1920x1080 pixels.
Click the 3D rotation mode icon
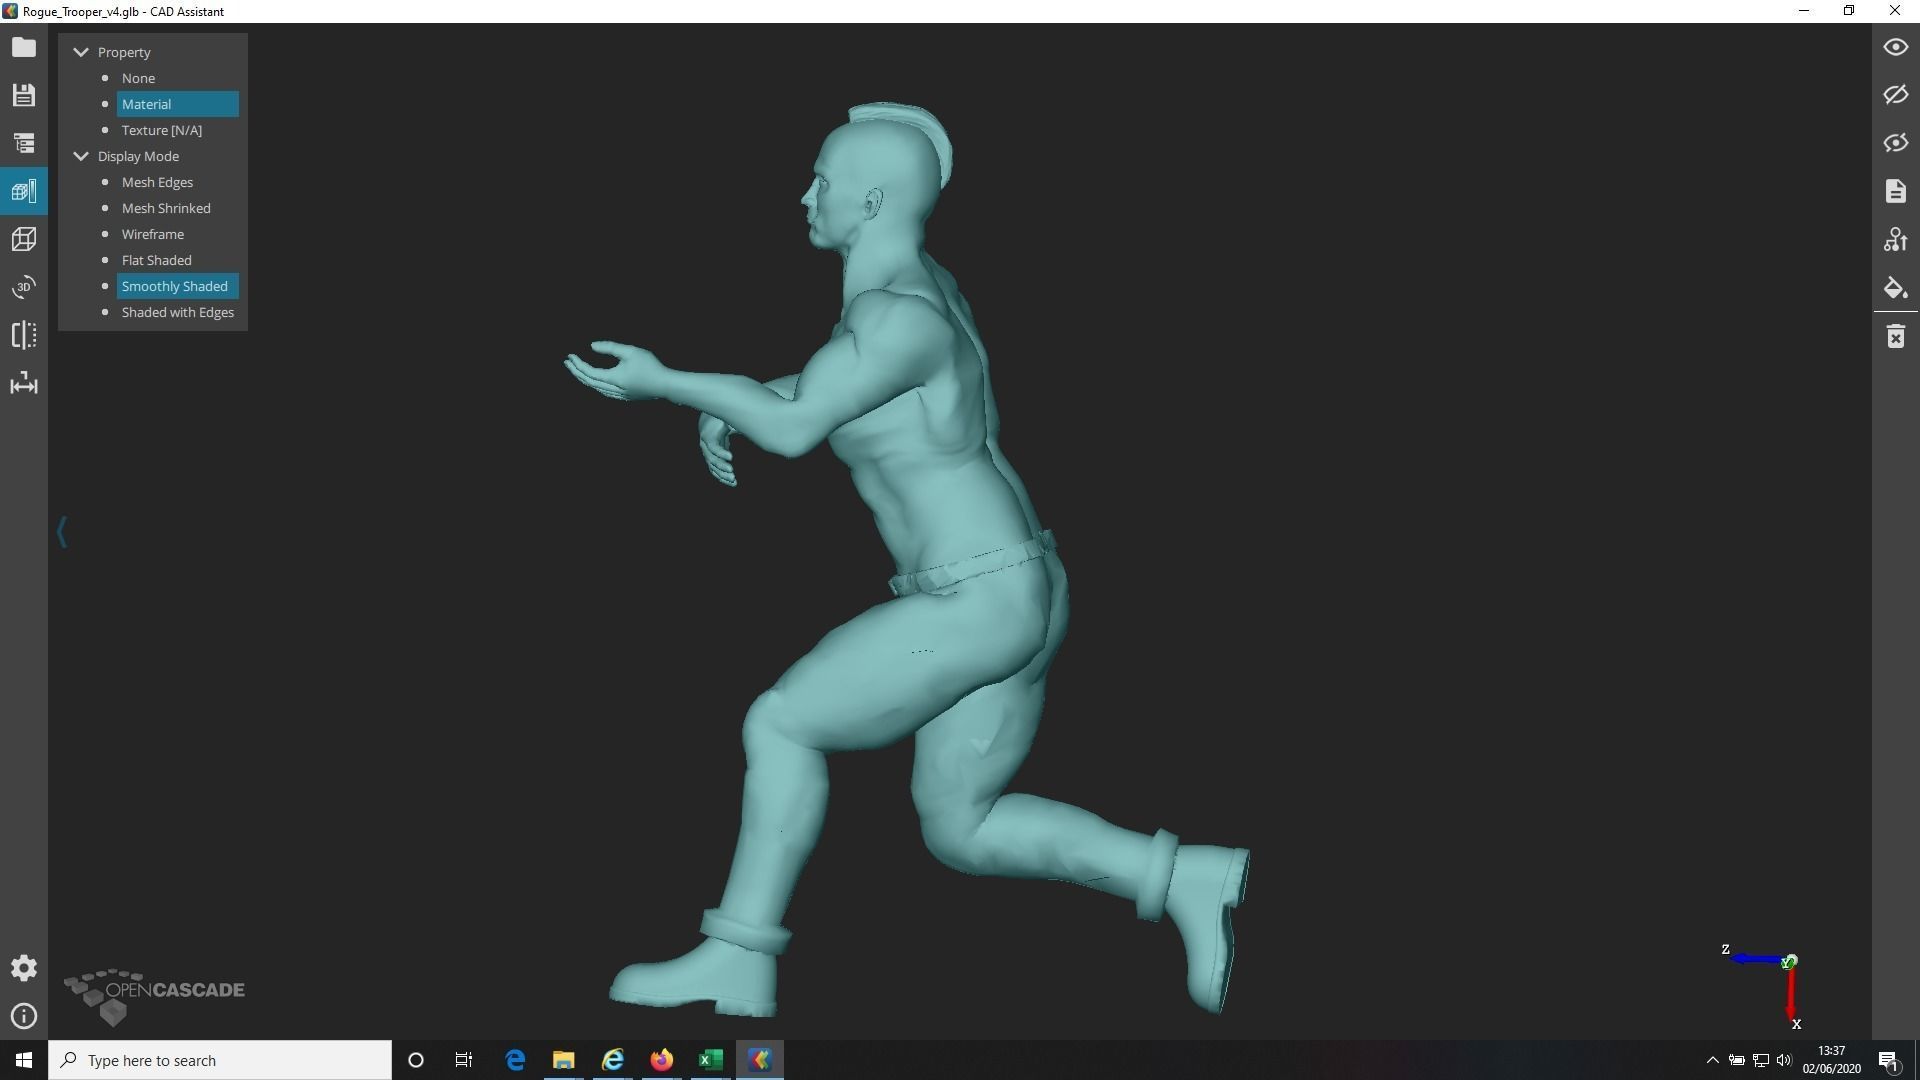[x=24, y=287]
